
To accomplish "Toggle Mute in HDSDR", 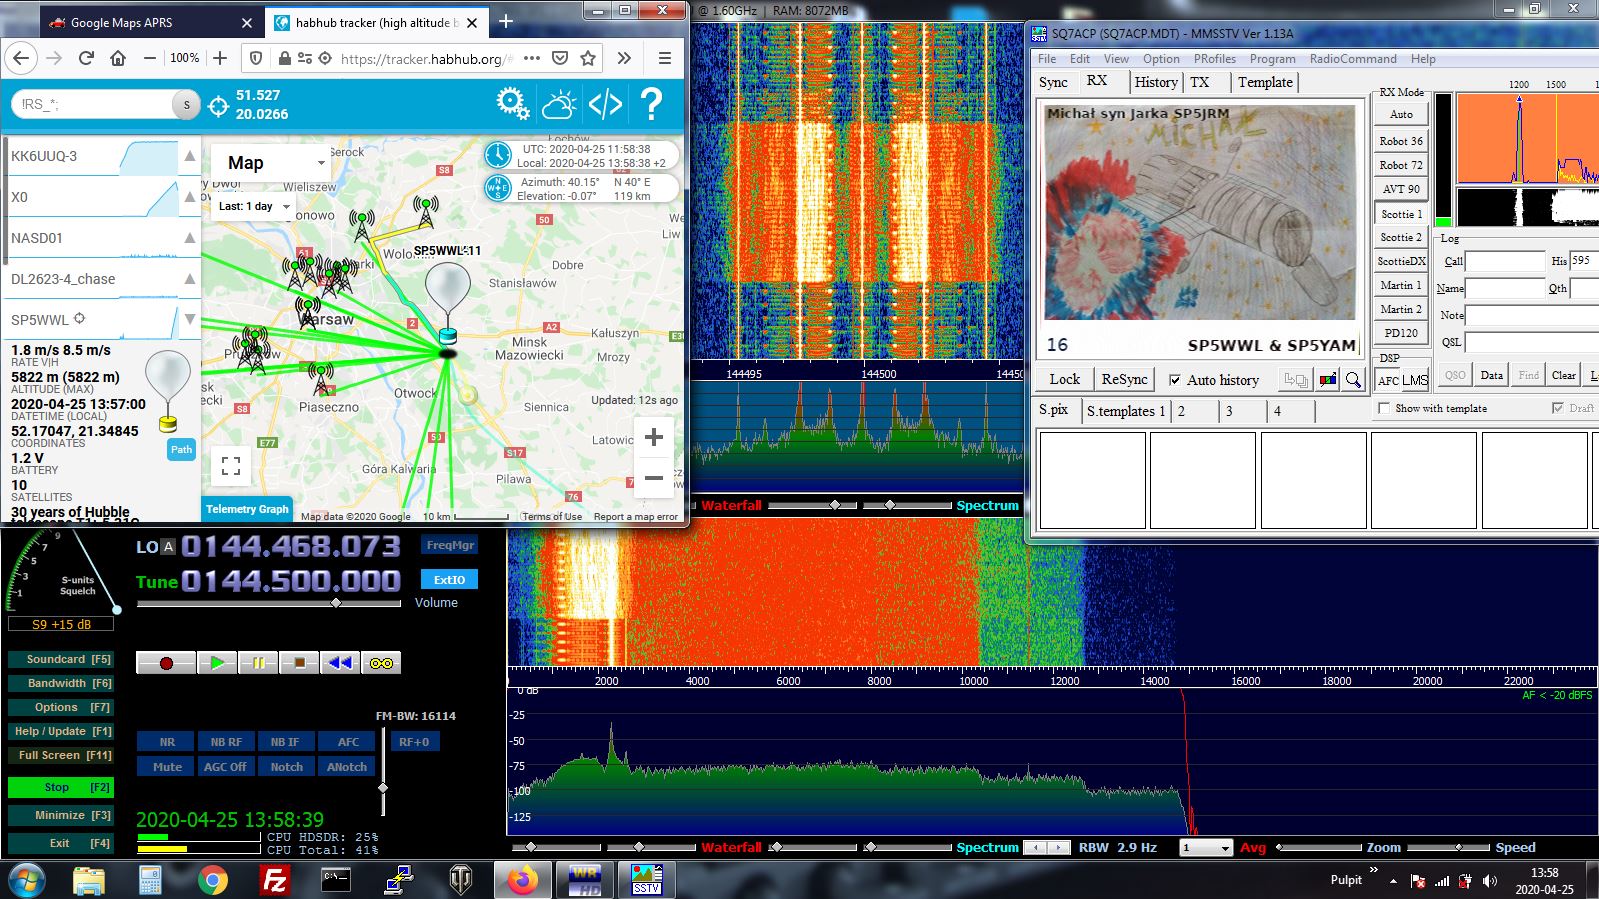I will [x=167, y=767].
